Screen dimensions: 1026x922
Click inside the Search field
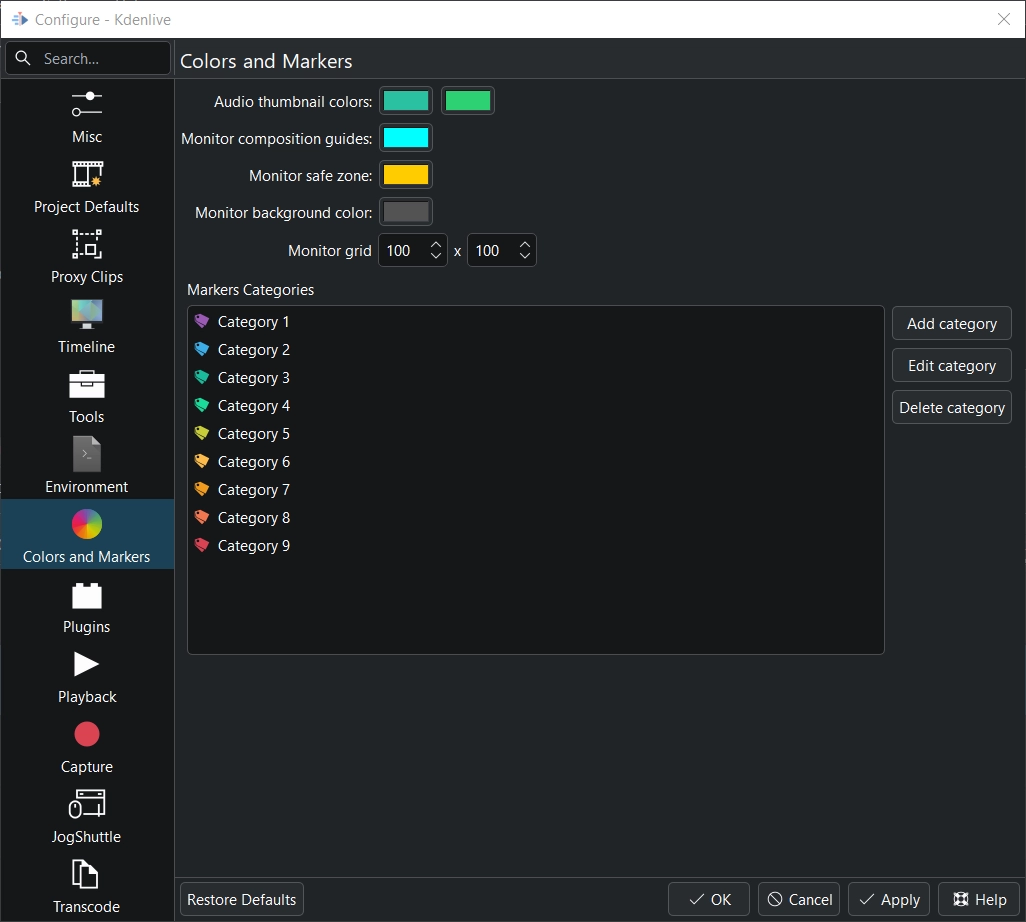coord(95,58)
